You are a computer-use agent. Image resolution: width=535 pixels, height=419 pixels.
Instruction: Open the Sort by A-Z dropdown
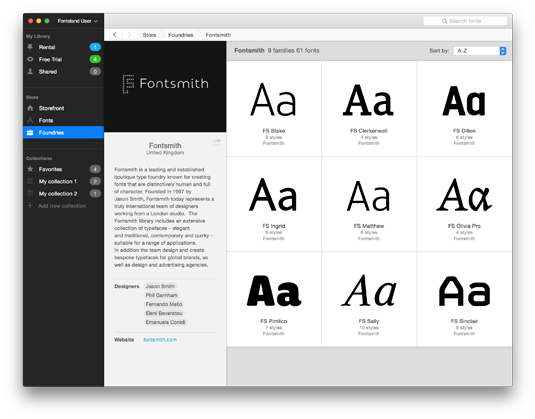click(480, 51)
